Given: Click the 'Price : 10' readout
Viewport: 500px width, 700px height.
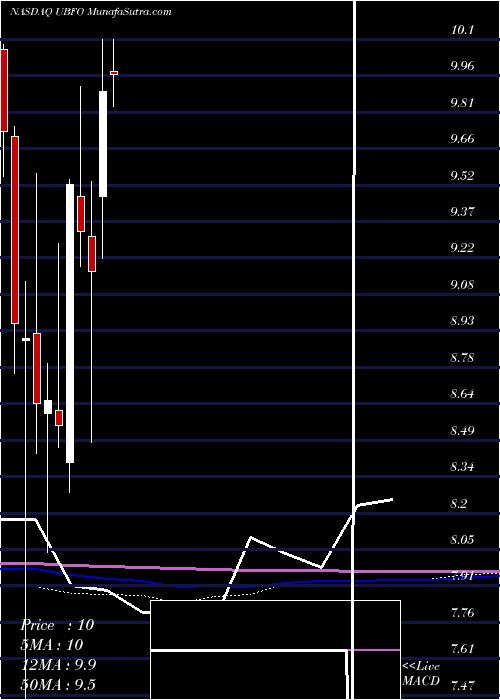Looking at the screenshot, I should pyautogui.click(x=57, y=625).
